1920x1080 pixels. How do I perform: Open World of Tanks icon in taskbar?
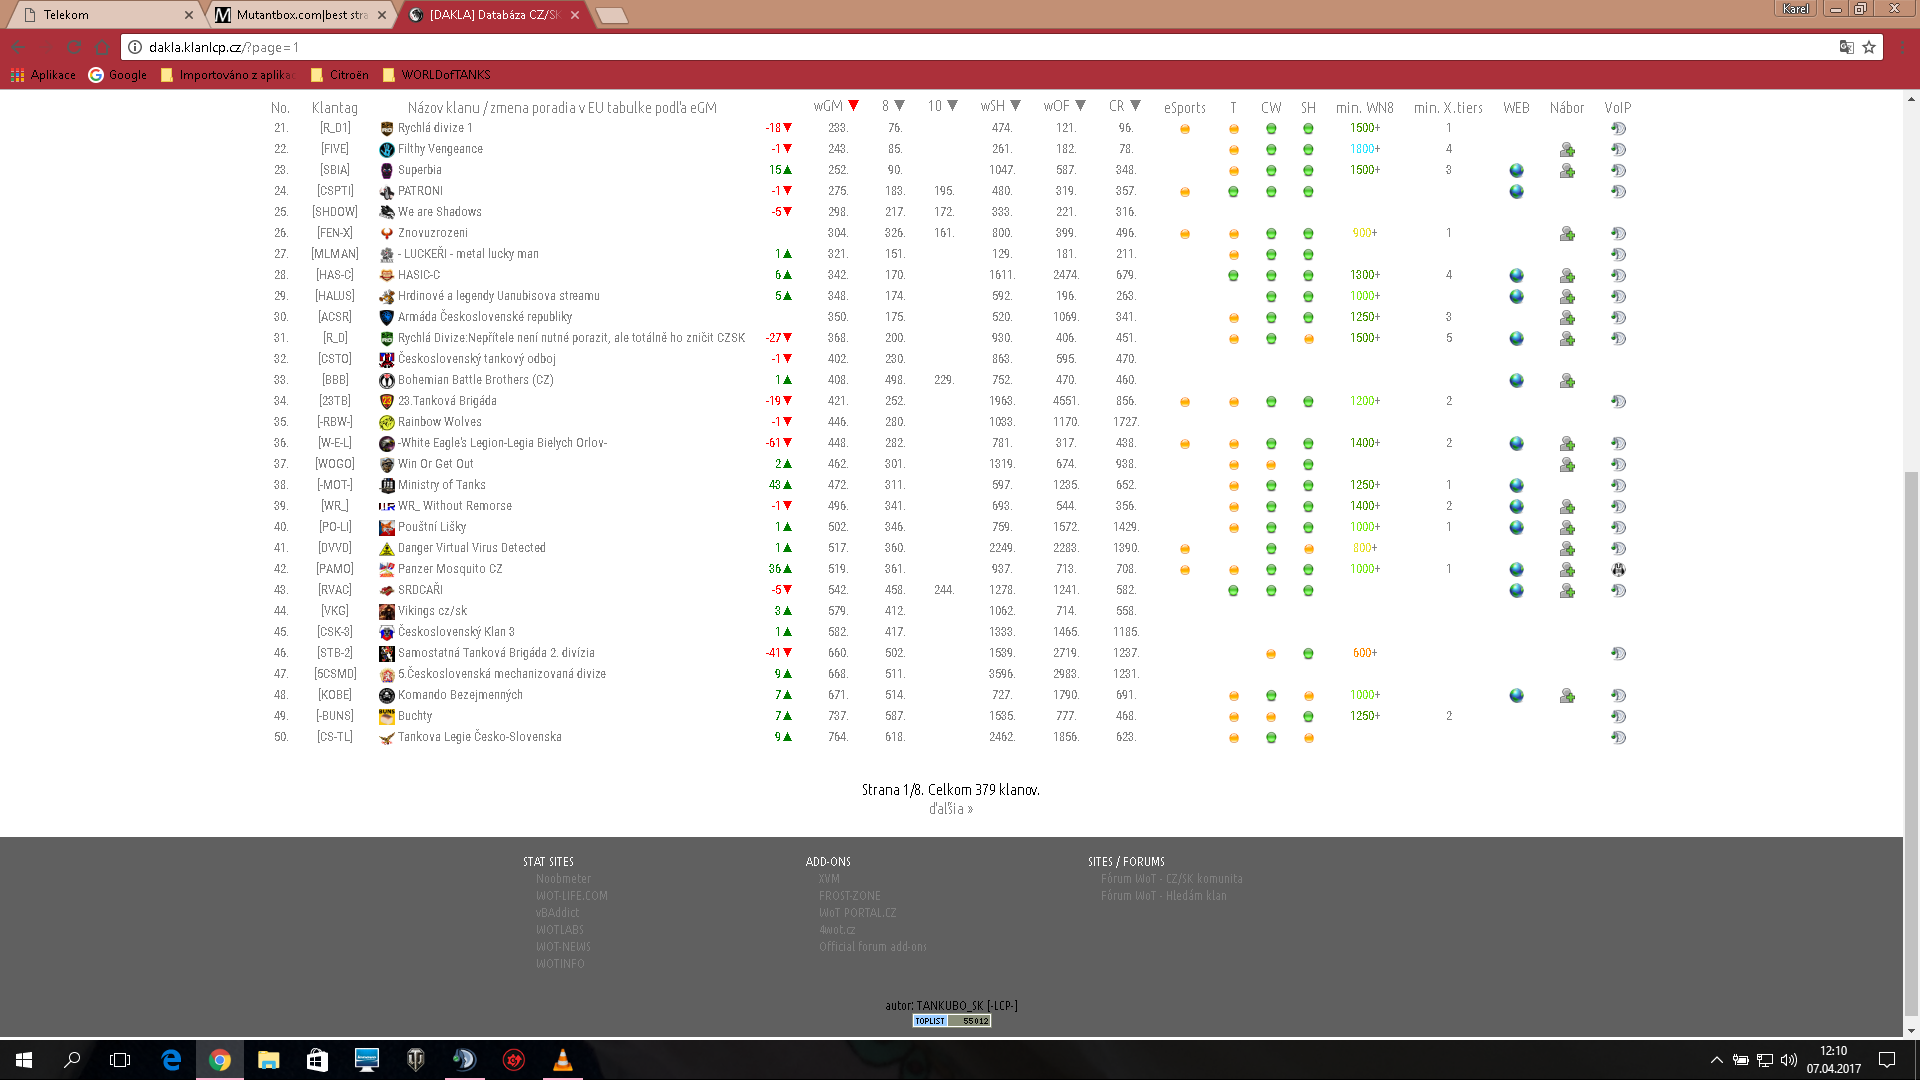[x=415, y=1060]
